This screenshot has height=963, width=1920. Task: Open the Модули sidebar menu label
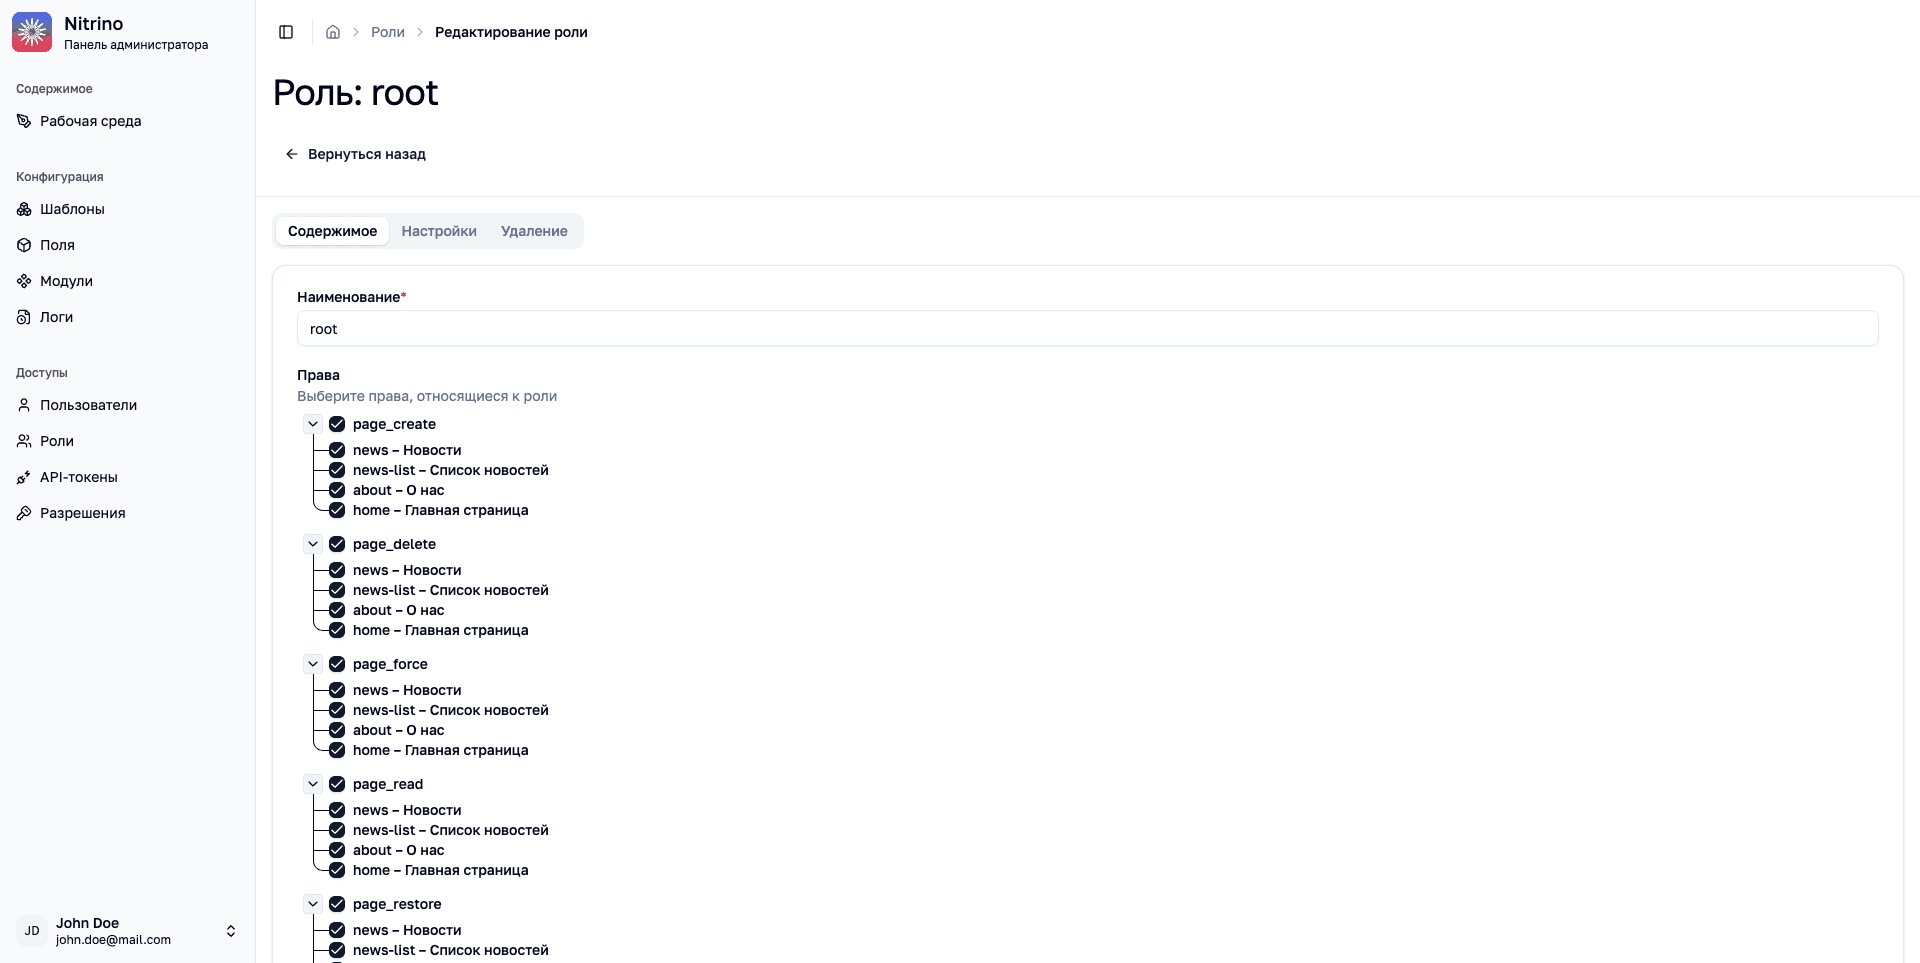click(x=66, y=281)
